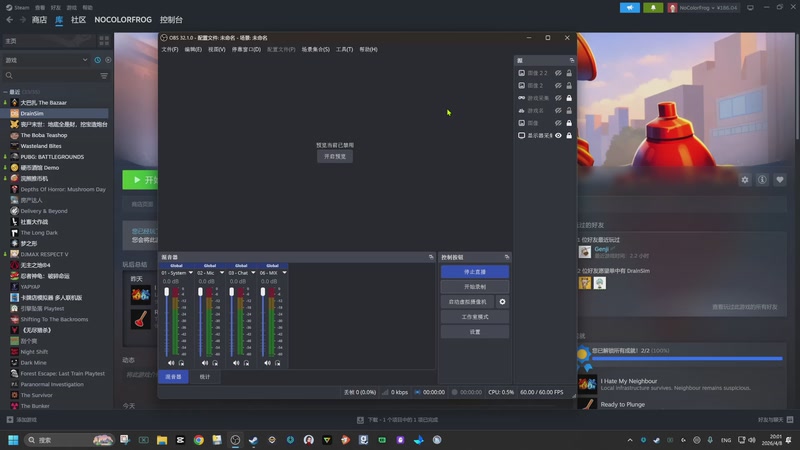800x450 pixels.
Task: Show the 图像 source
Action: tap(558, 123)
